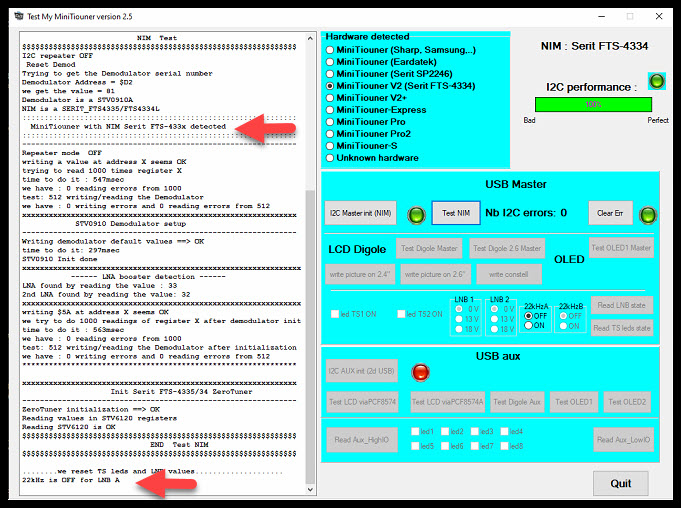Click Test OLED1 Master button
Screen dimensions: 681x508
click(621, 248)
